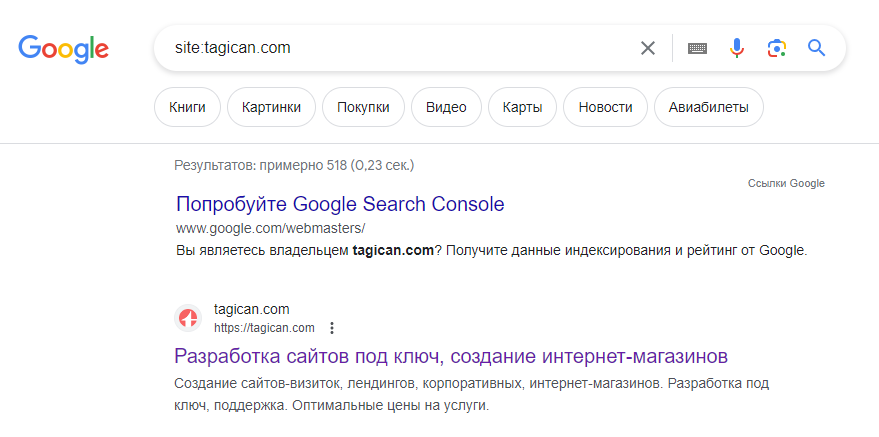Switch to the Покупки filter

[x=363, y=107]
